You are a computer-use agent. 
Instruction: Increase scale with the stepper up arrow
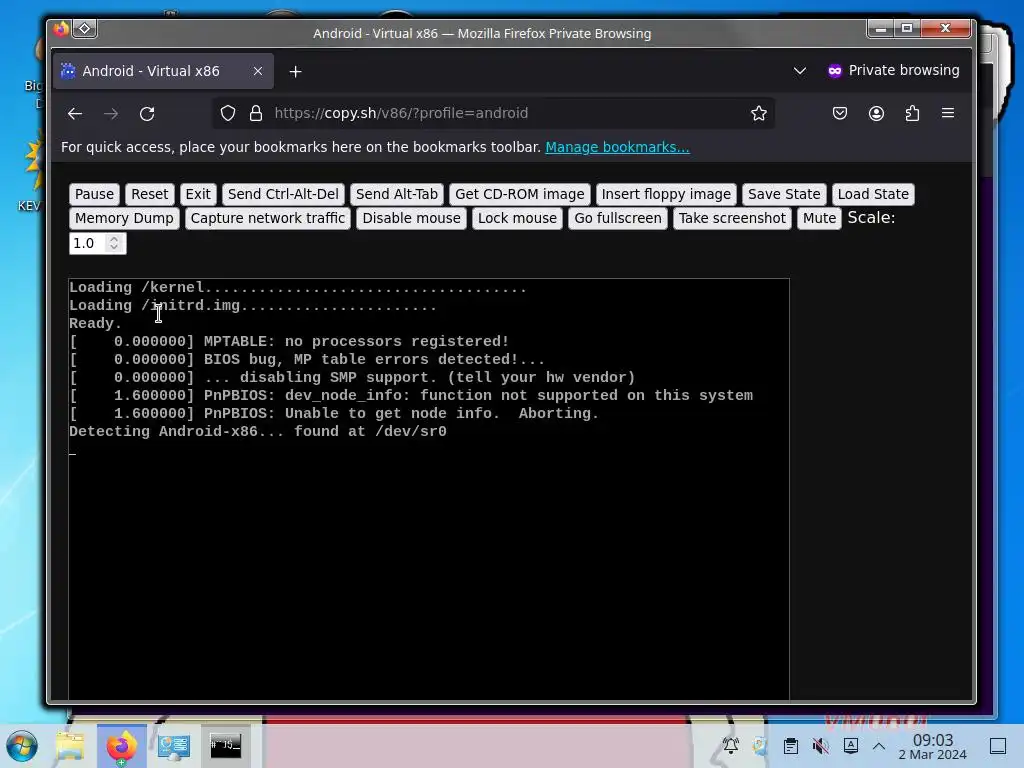[x=114, y=238]
